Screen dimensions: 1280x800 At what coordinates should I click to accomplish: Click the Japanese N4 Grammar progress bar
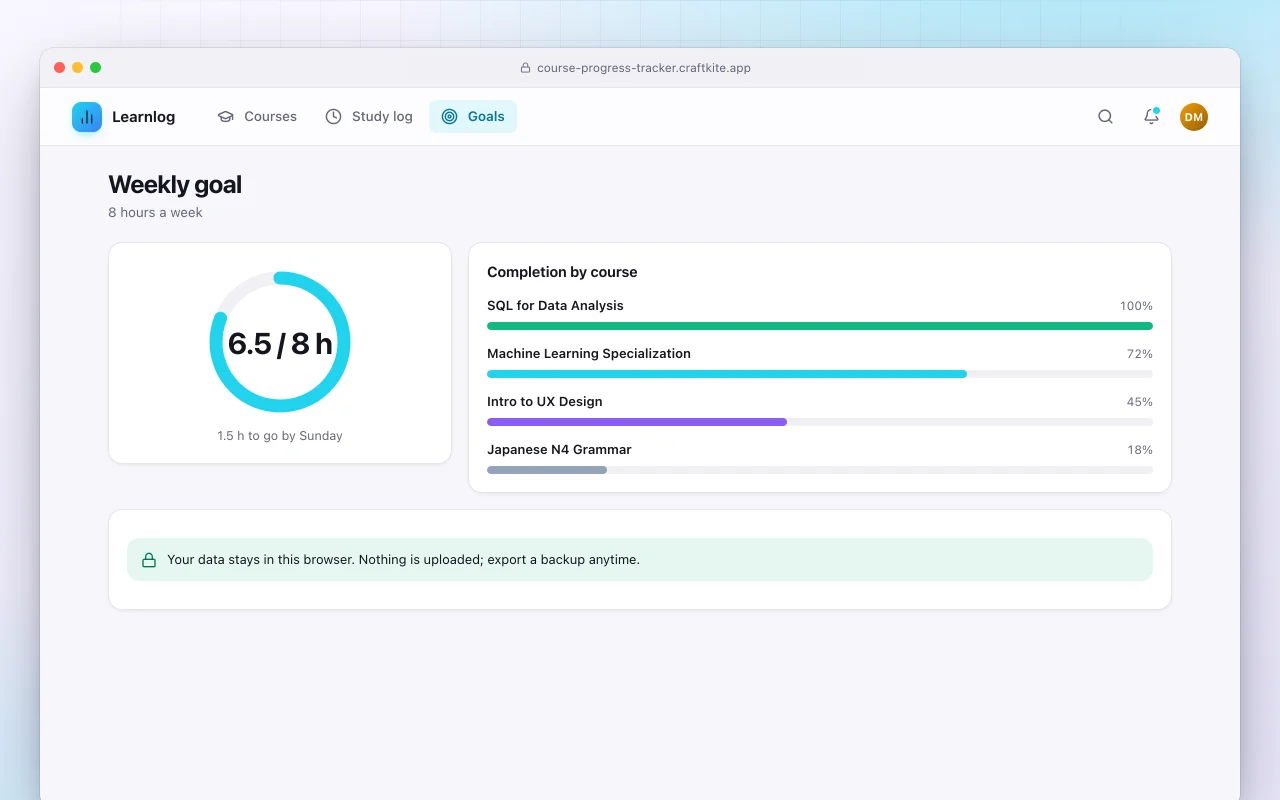820,470
